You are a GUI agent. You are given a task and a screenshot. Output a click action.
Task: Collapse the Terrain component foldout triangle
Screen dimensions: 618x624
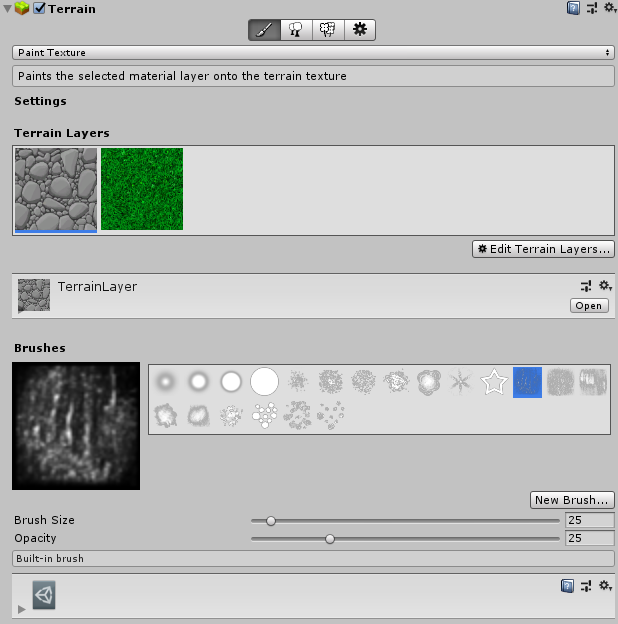[x=7, y=8]
